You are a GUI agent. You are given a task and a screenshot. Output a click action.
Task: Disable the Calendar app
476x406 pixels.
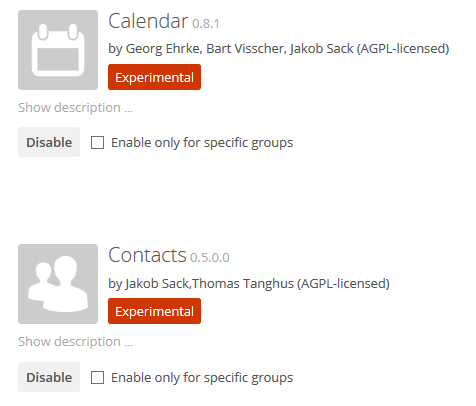tap(49, 142)
